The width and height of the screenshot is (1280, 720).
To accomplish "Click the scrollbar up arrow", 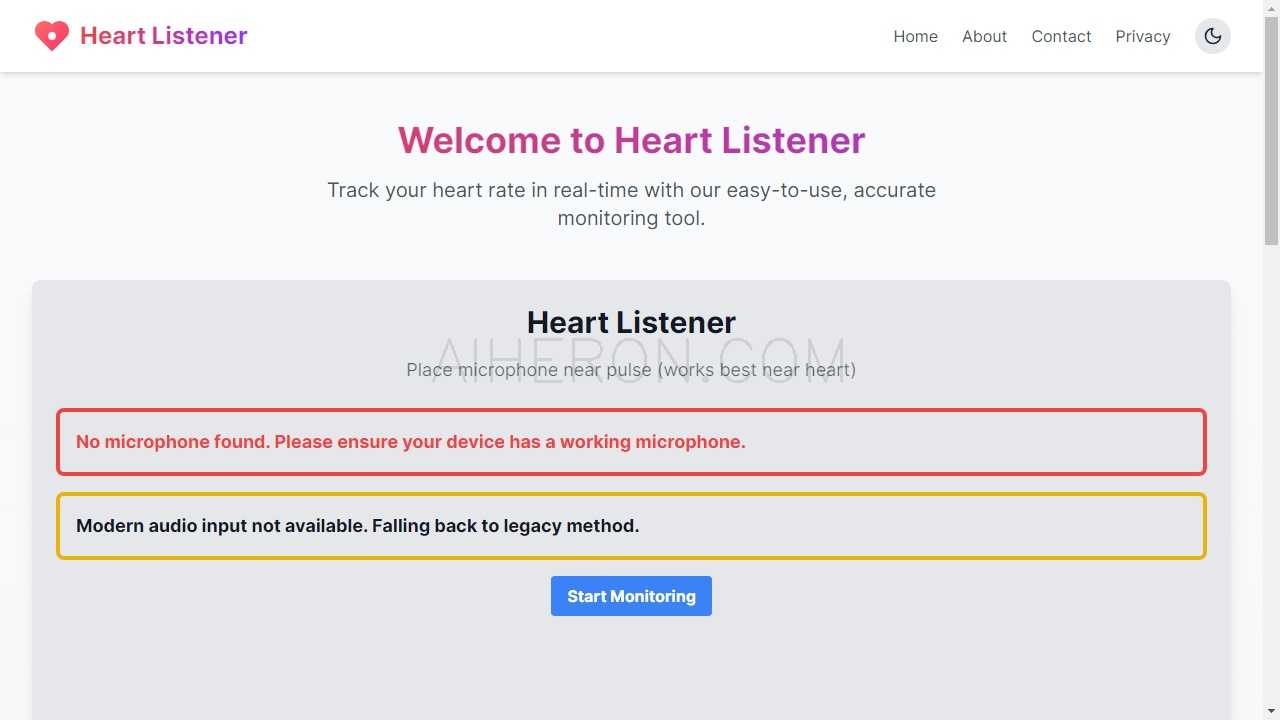I will [x=1271, y=8].
